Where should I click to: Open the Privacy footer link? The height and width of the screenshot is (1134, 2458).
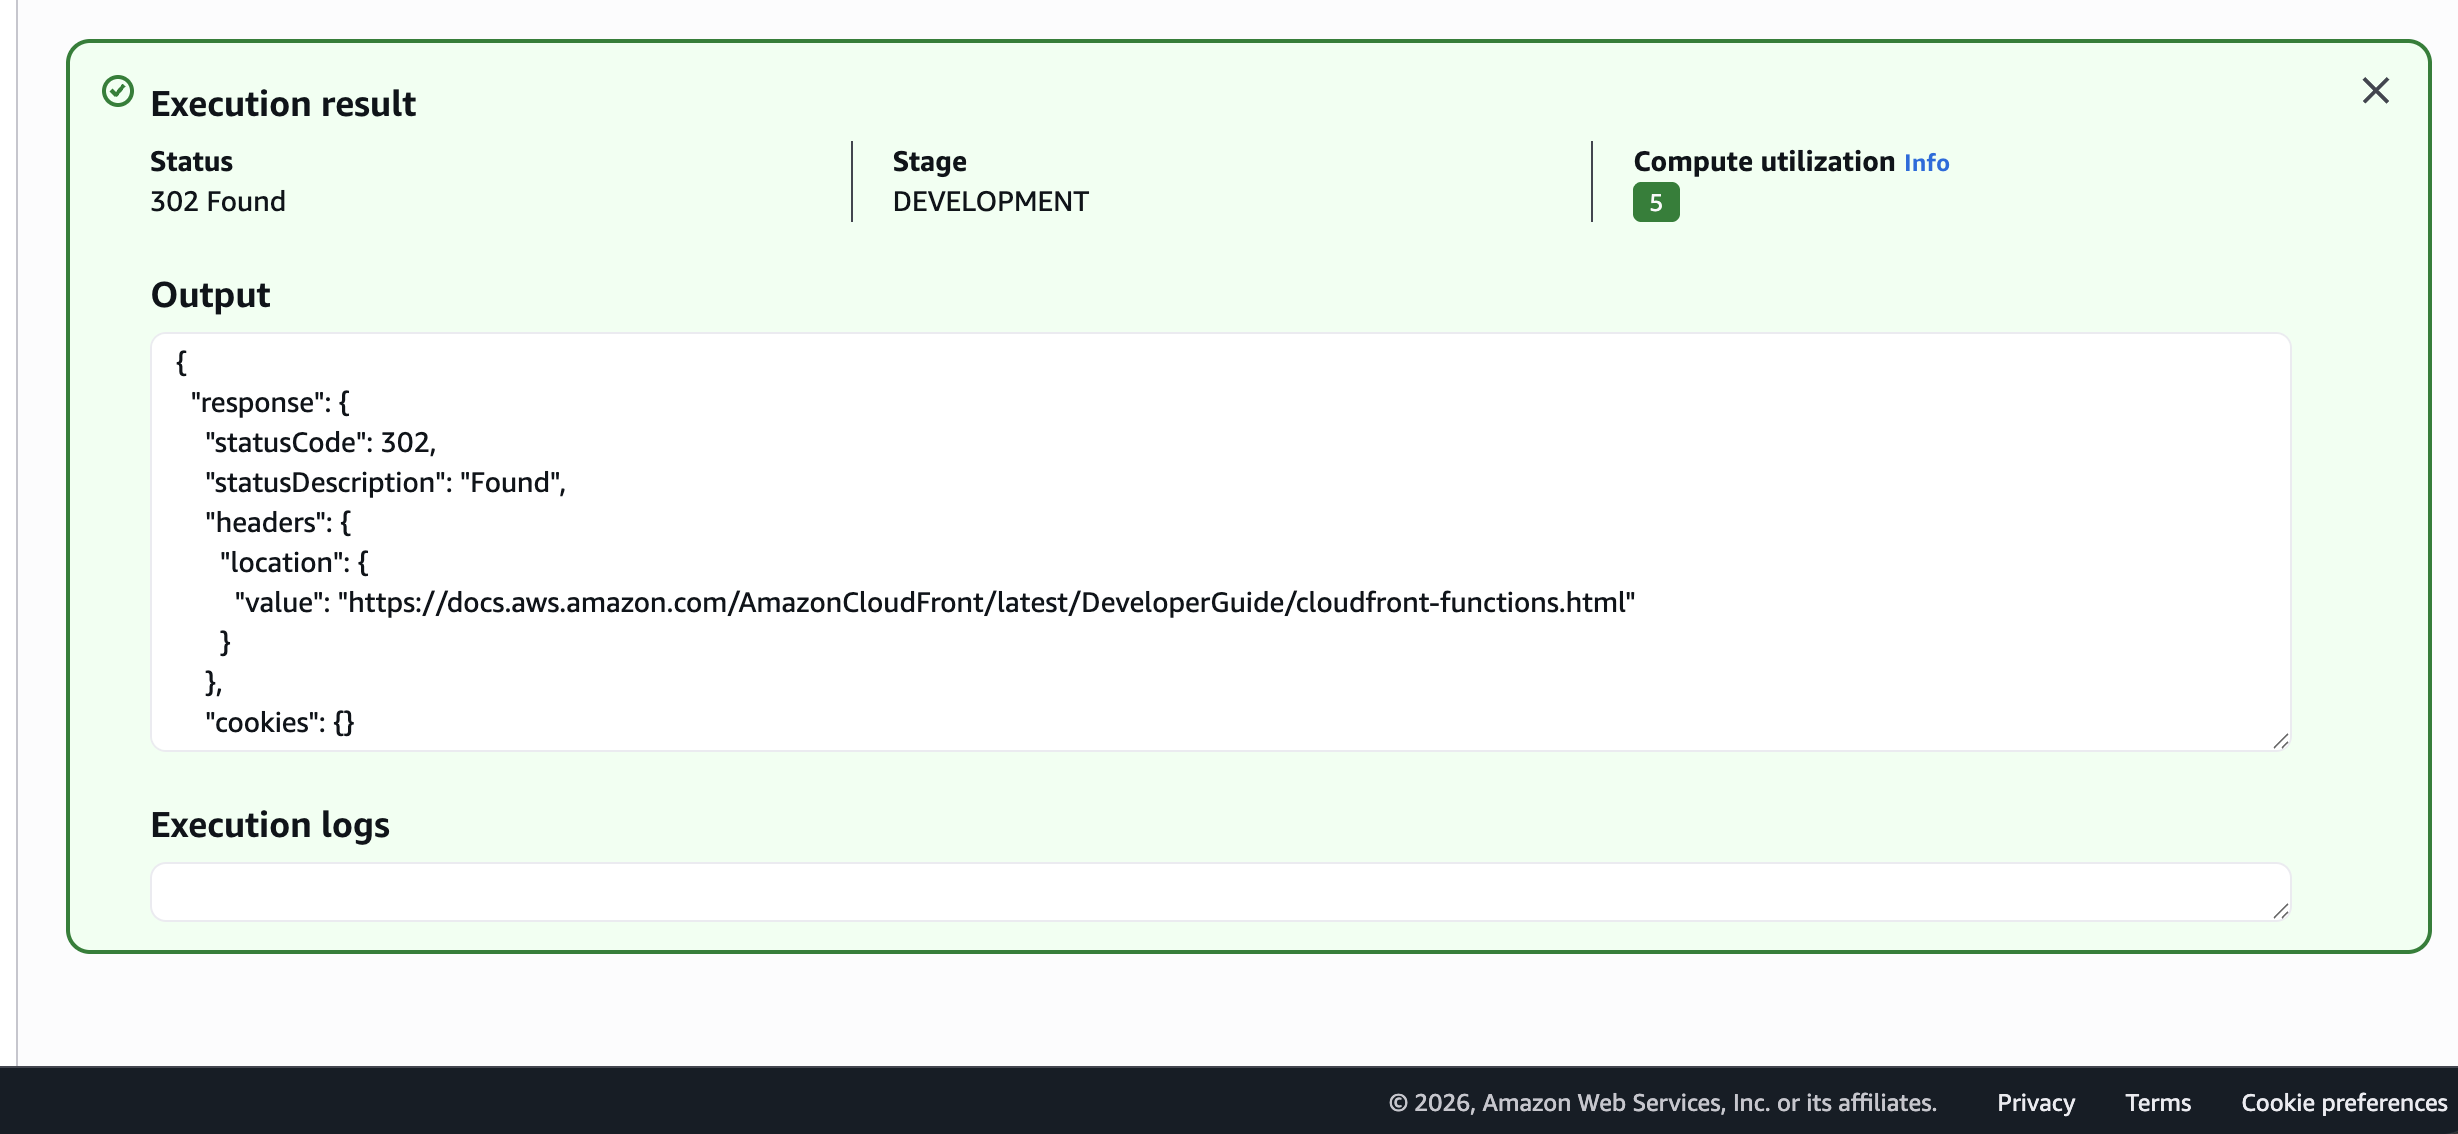click(x=2035, y=1103)
